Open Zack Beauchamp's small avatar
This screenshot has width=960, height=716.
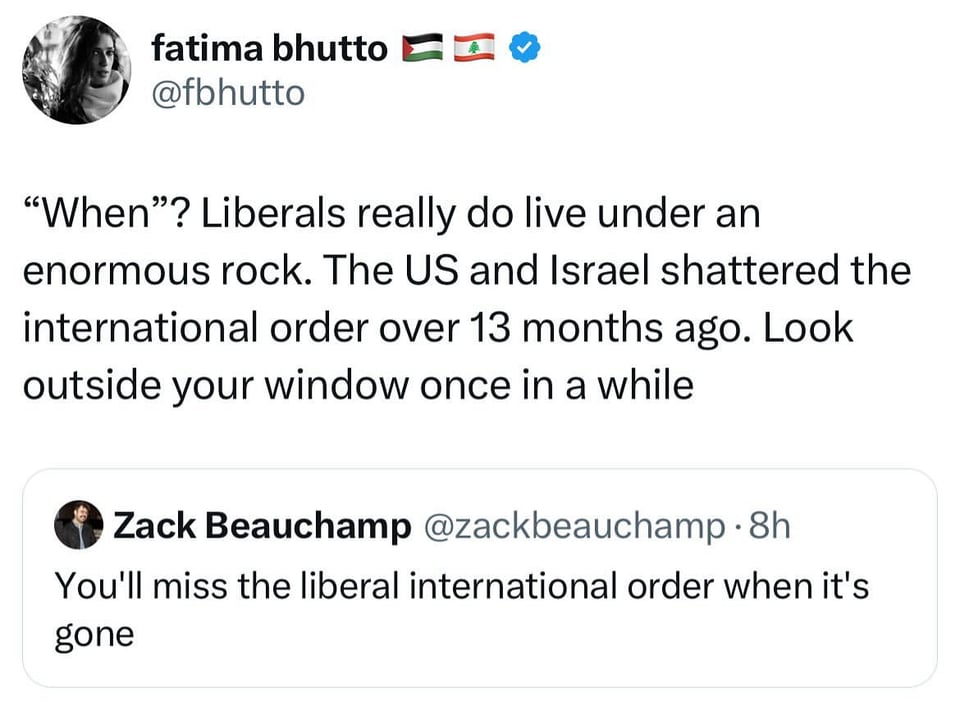[79, 525]
